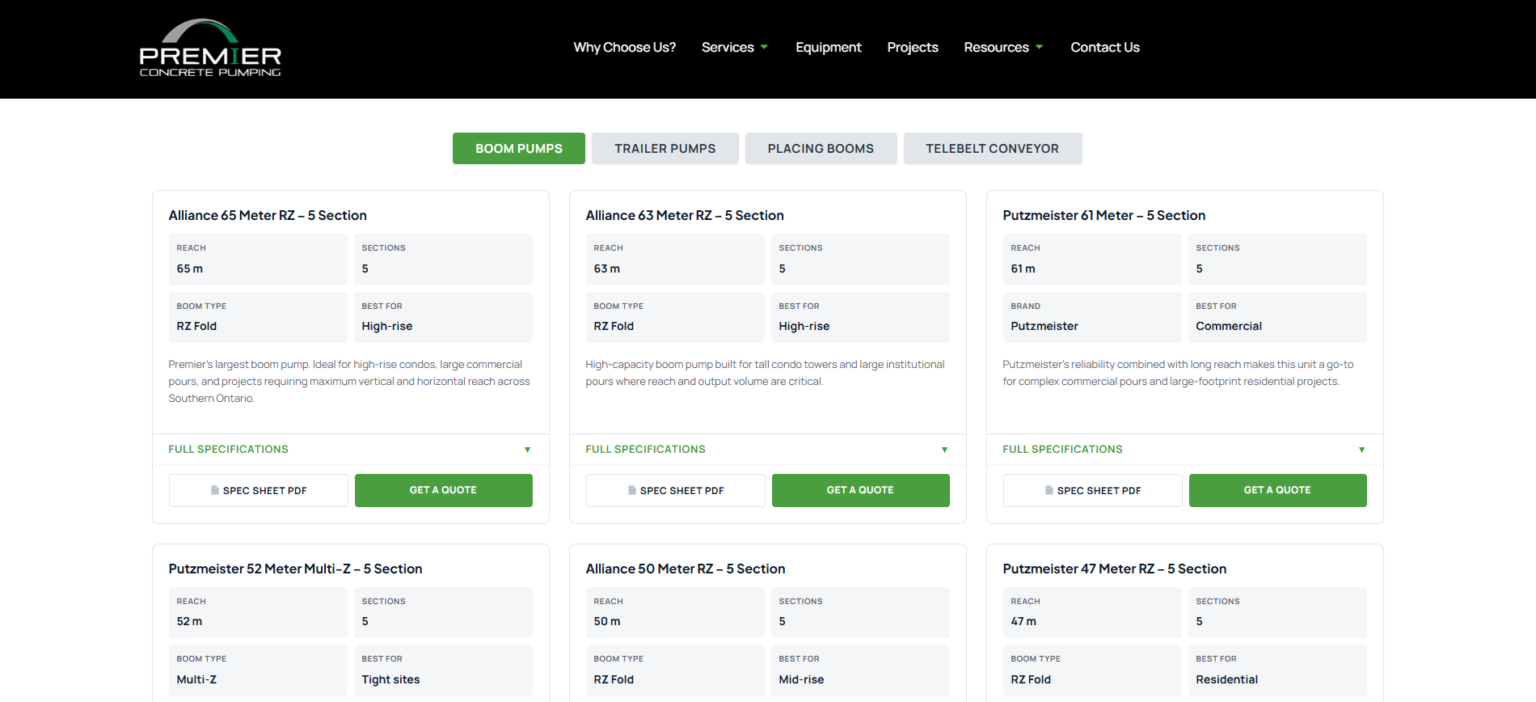Click the Putzmeister brand value
The height and width of the screenshot is (702, 1536).
point(1045,326)
